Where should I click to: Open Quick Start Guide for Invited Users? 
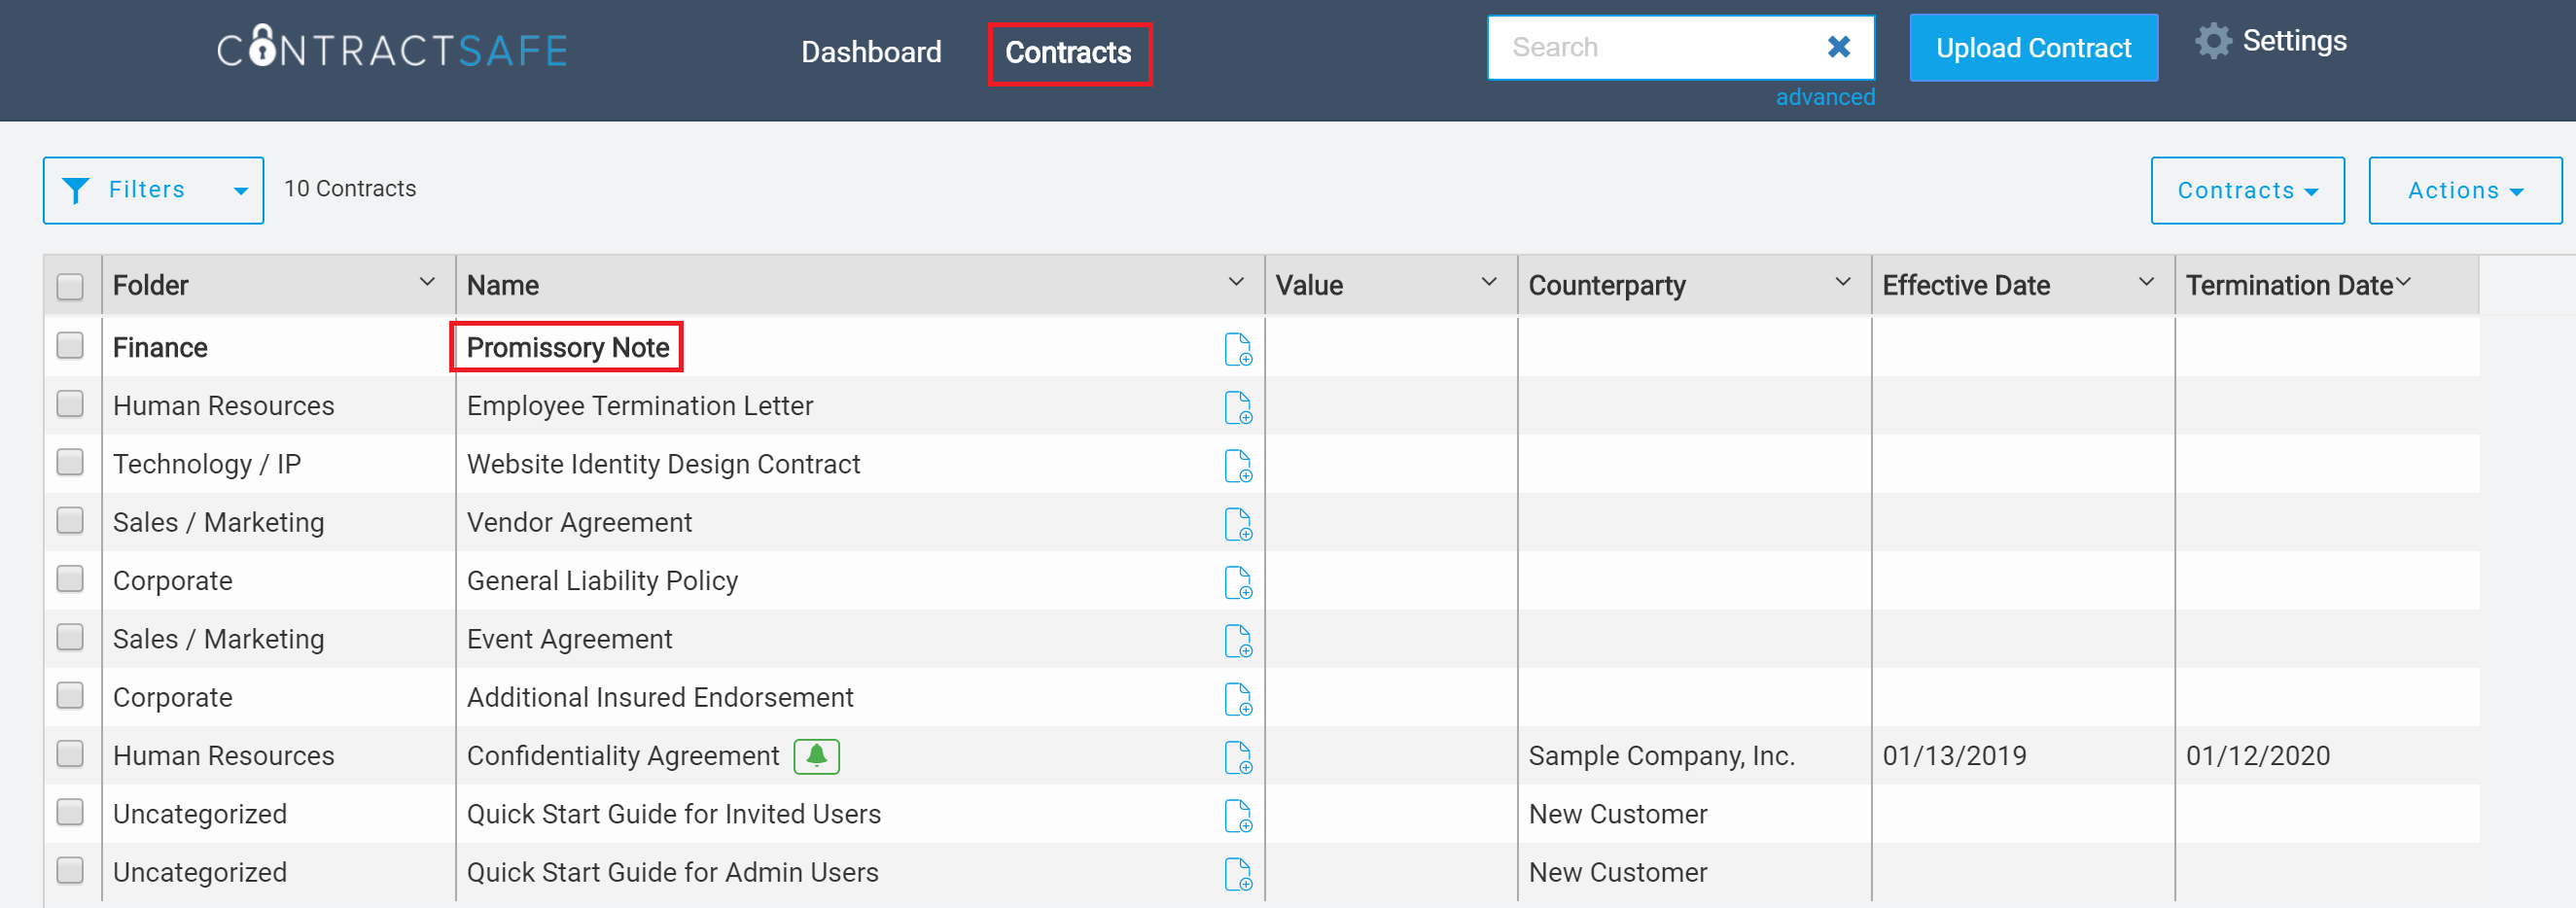pyautogui.click(x=674, y=814)
